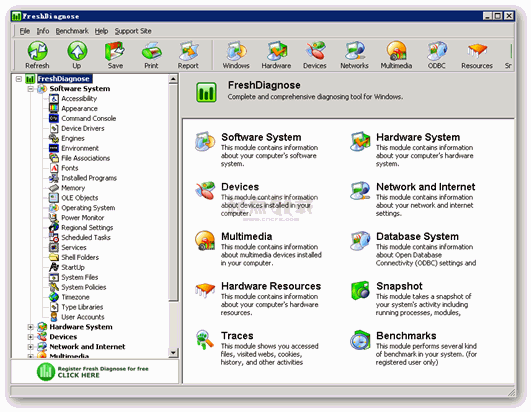The image size is (531, 412).
Task: Select Power Monitor in the tree
Action: 82,218
